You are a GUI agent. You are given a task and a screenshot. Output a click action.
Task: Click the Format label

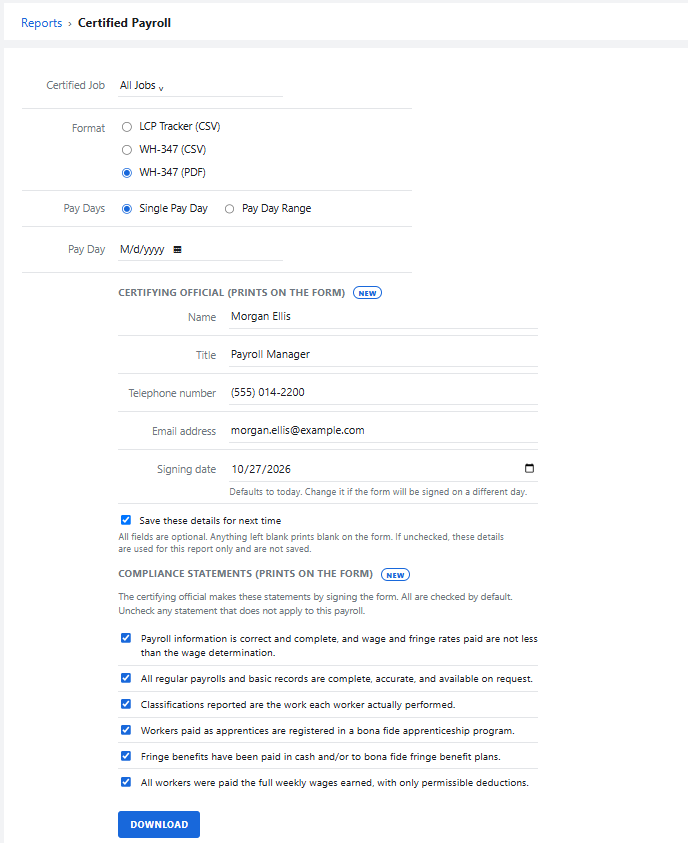point(88,128)
